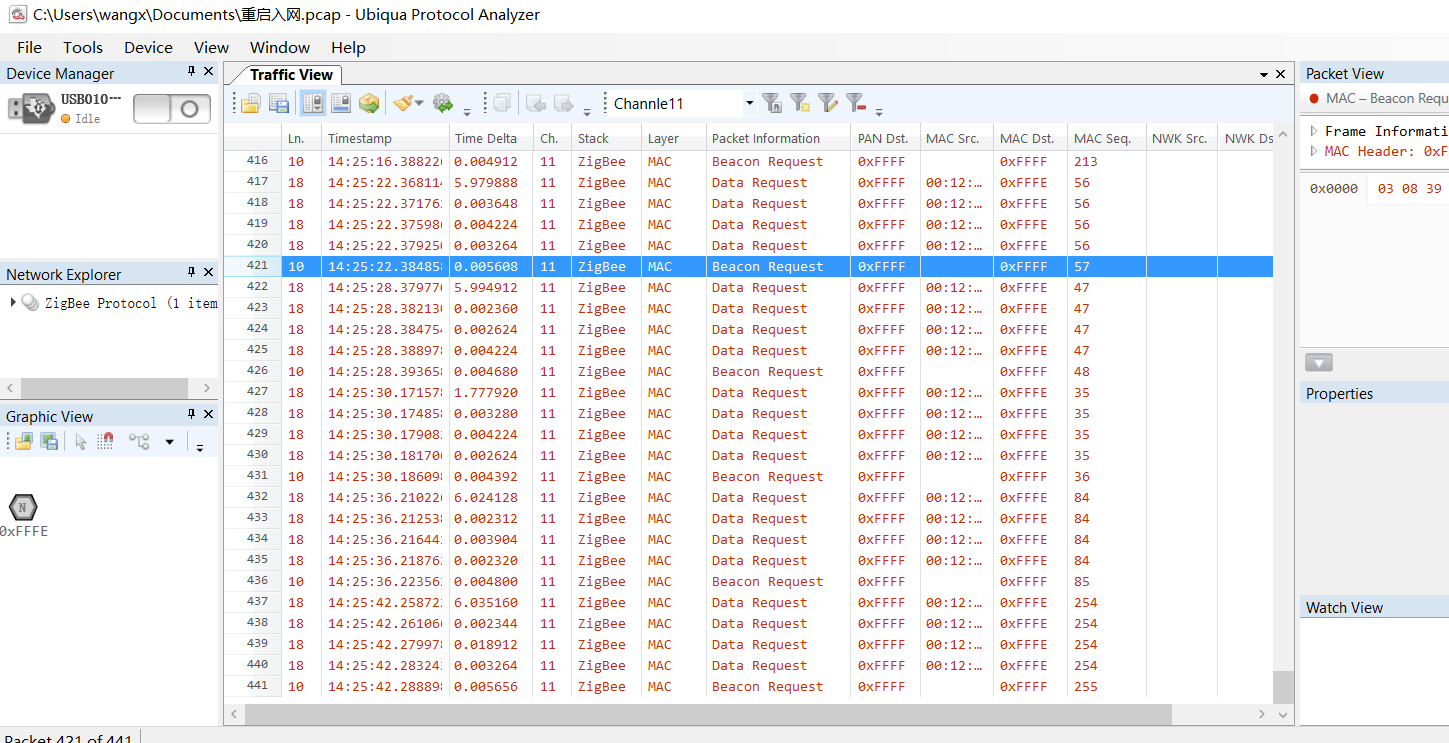This screenshot has height=743, width=1449.
Task: Click the Traffic View horizontal scrollbar
Action: [x=708, y=714]
